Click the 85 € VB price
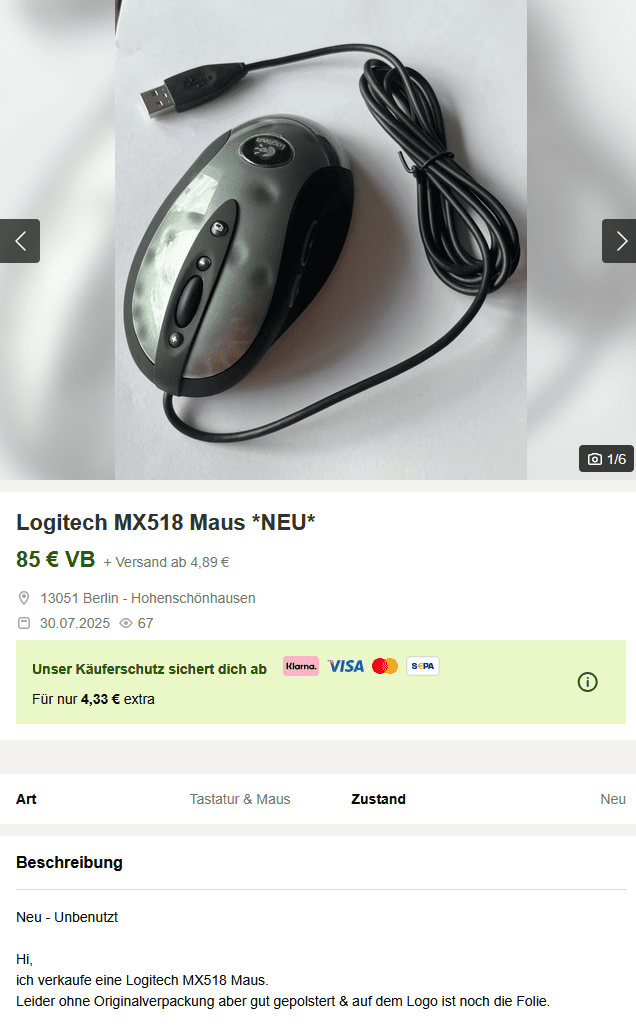Screen dimensions: 636x1026 [x=56, y=559]
